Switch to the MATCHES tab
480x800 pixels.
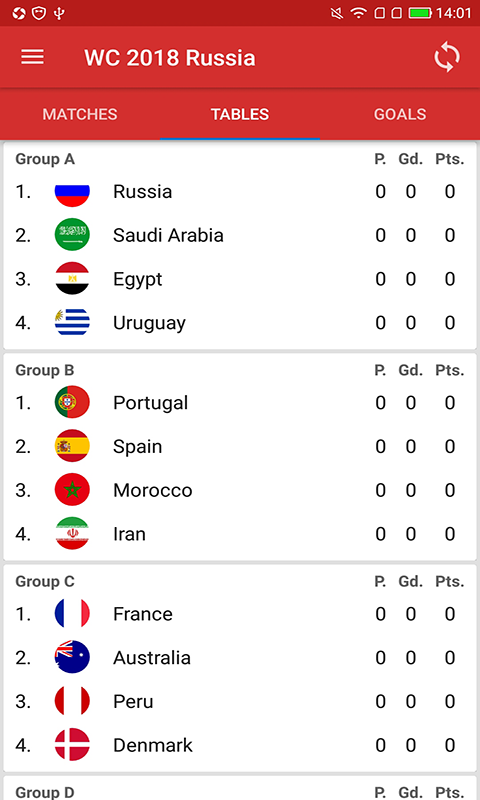(80, 114)
